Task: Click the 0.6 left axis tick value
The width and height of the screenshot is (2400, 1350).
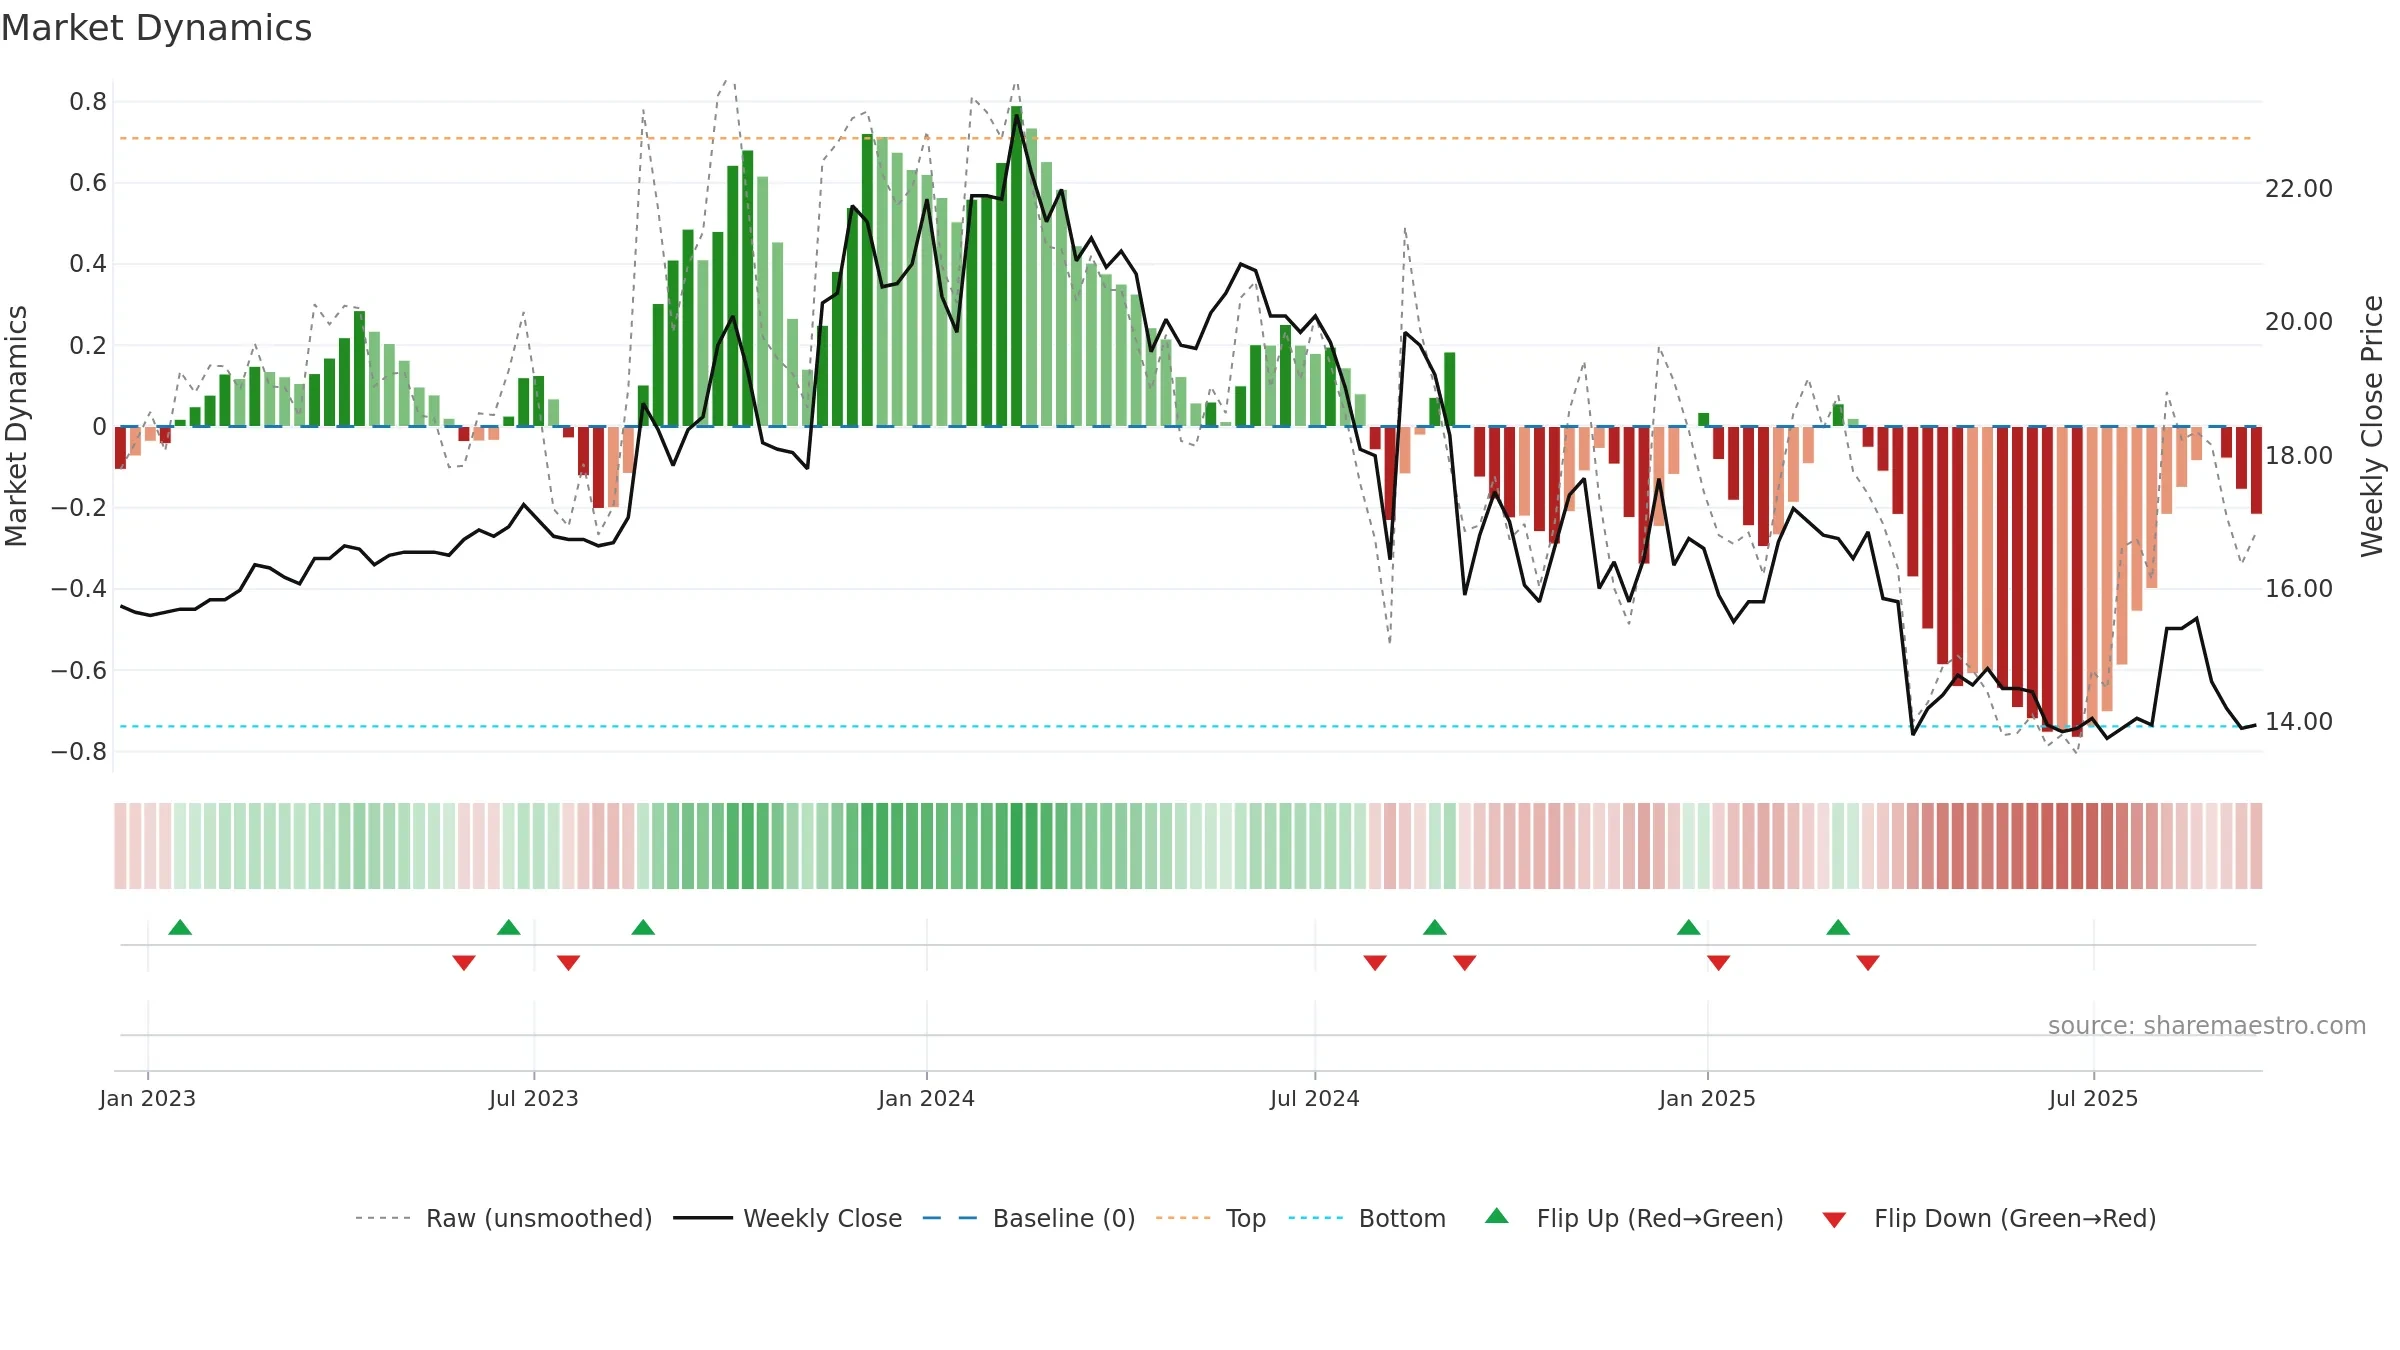Action: point(88,183)
